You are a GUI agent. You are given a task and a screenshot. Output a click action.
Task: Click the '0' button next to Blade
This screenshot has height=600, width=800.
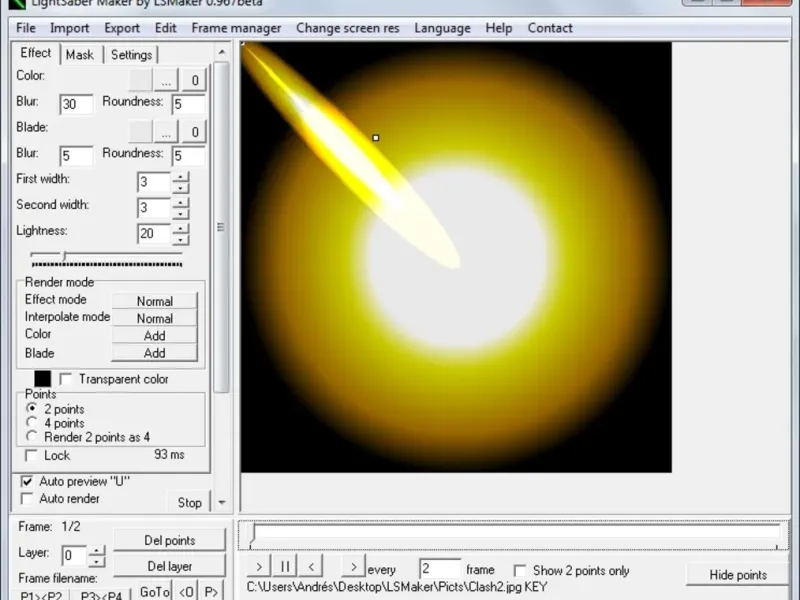click(x=194, y=132)
